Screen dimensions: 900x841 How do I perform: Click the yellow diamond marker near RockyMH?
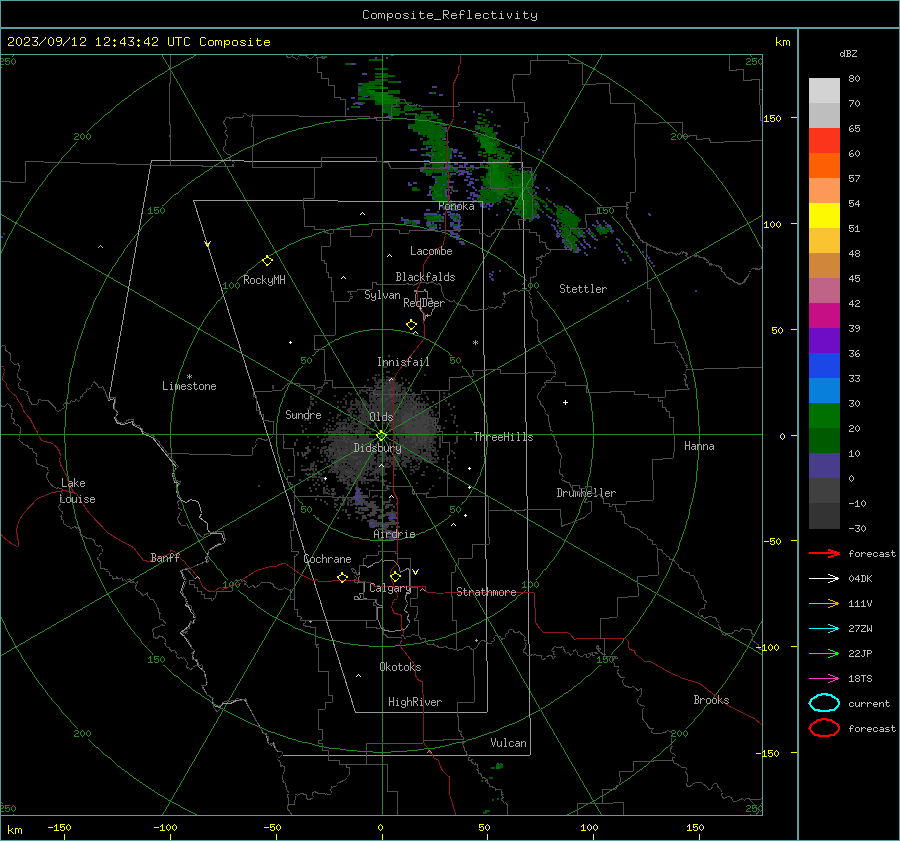point(267,261)
